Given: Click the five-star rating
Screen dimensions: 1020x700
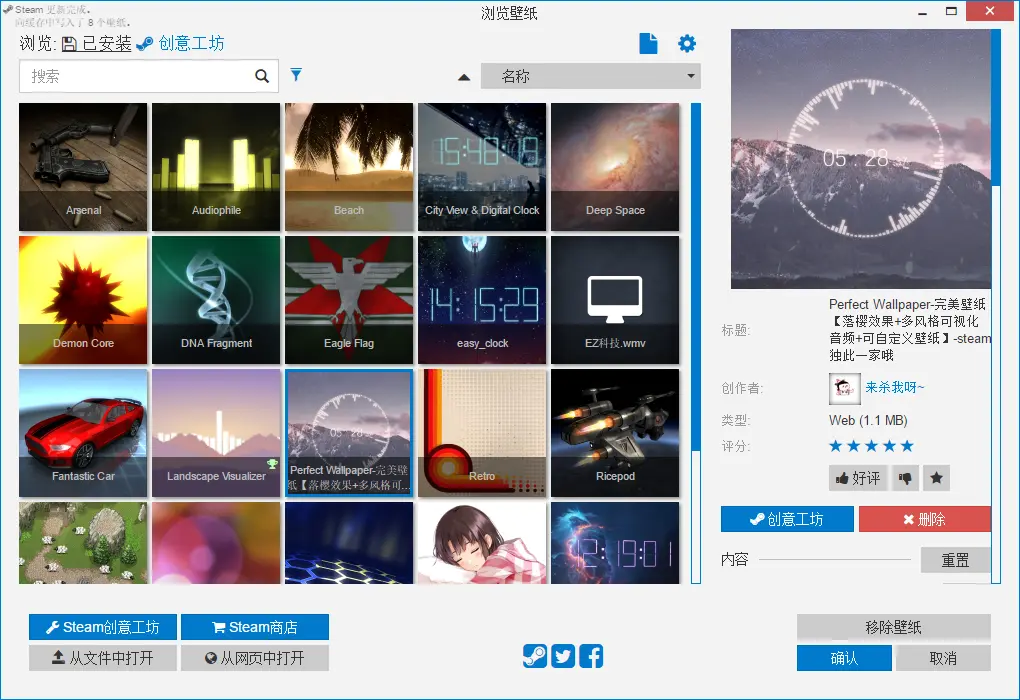Looking at the screenshot, I should click(871, 446).
